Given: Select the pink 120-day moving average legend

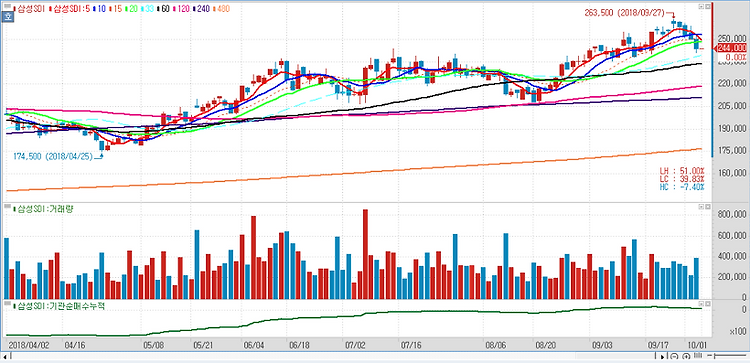Looking at the screenshot, I should (x=181, y=9).
